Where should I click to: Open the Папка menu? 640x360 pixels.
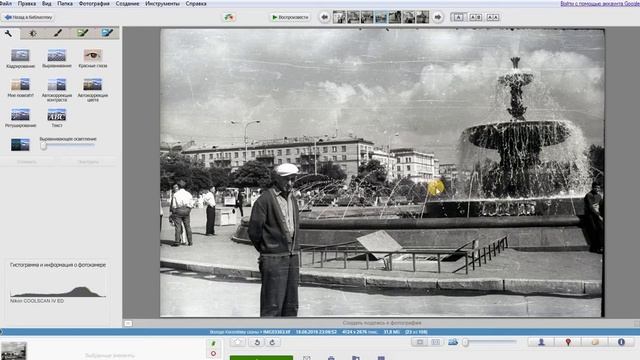(65, 4)
